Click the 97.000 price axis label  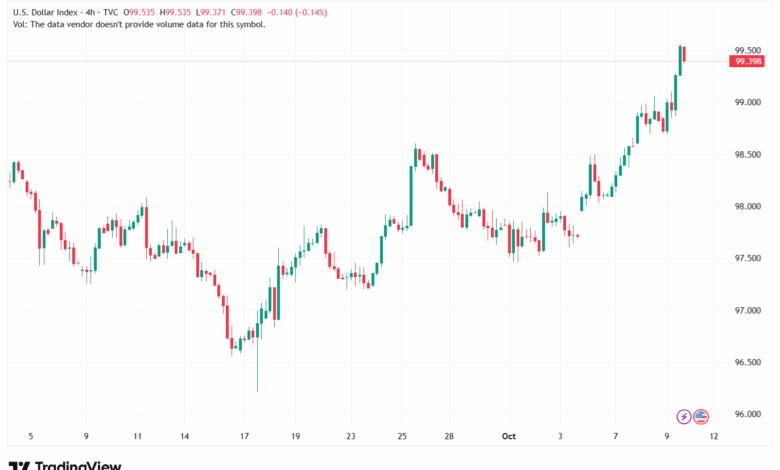click(748, 310)
